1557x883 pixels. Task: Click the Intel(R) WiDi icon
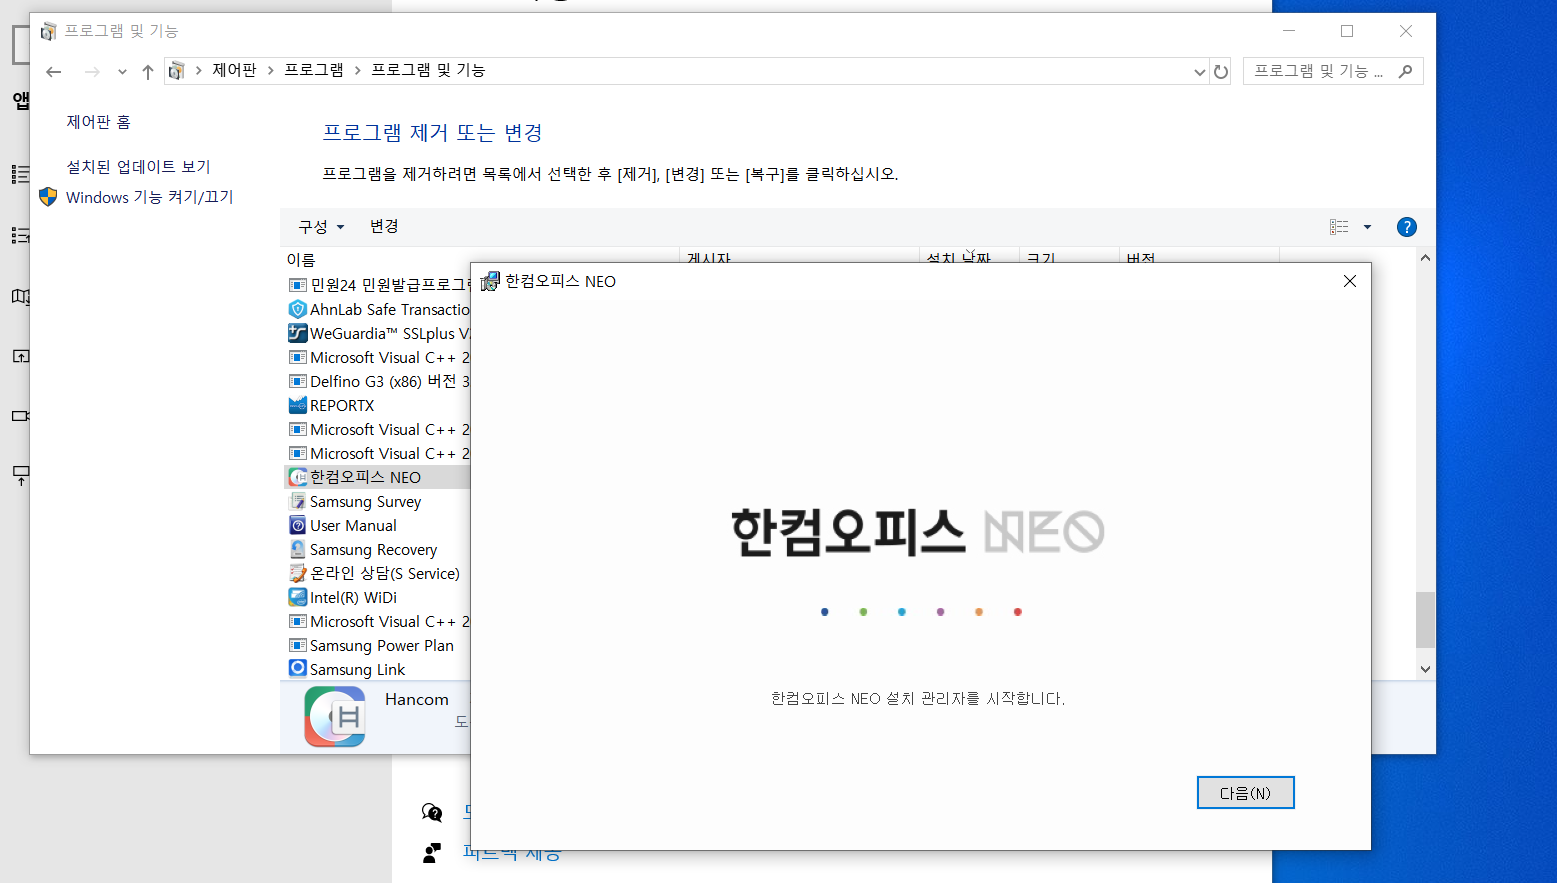297,597
